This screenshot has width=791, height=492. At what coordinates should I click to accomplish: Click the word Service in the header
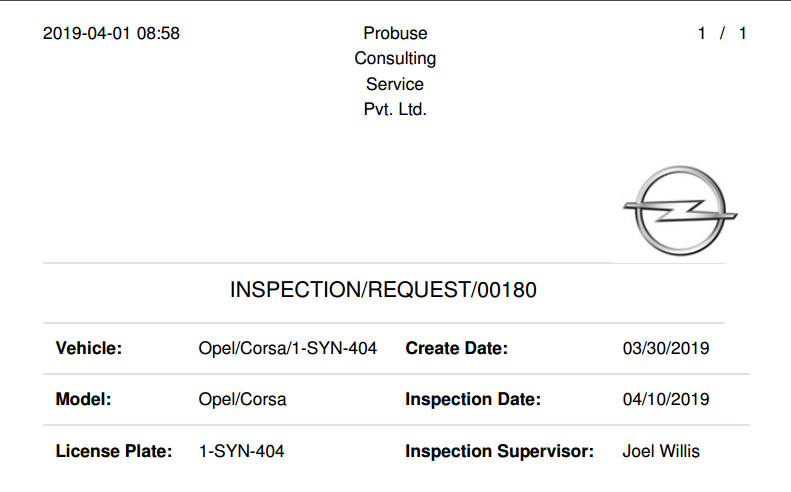[395, 84]
